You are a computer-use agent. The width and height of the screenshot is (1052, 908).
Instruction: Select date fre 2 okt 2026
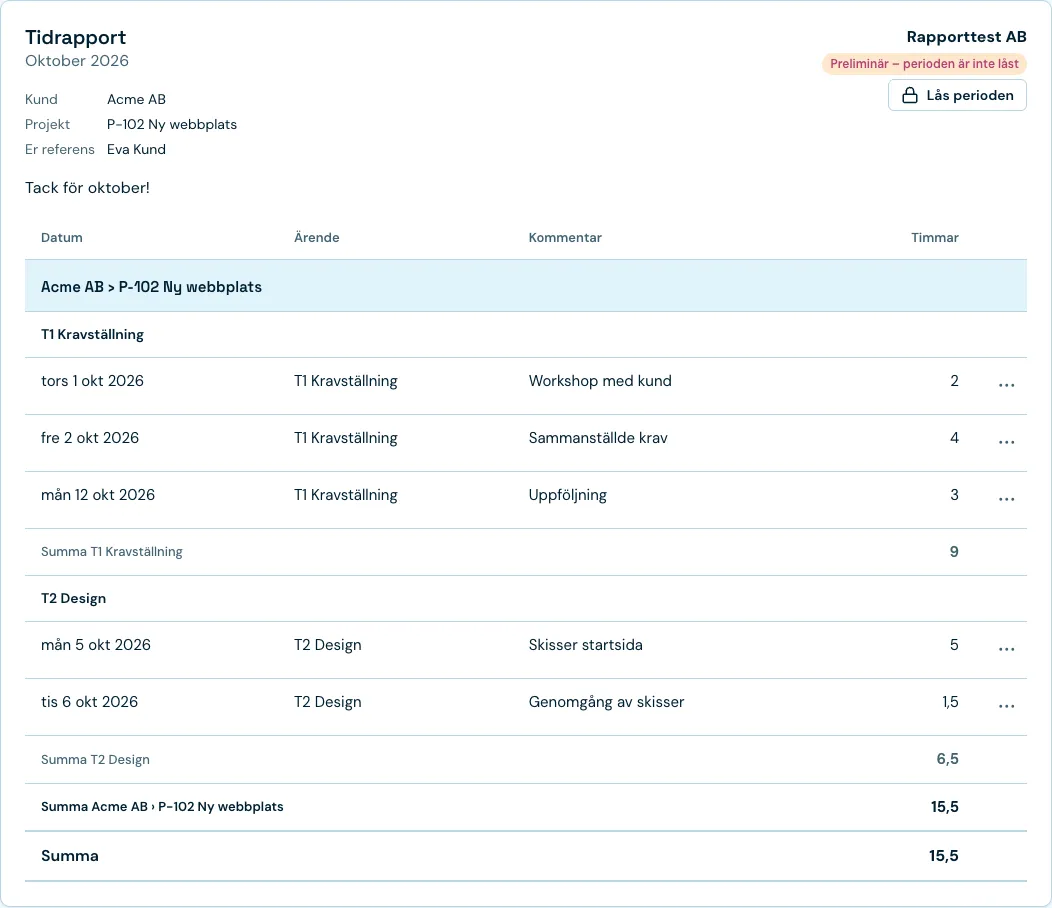[x=90, y=438]
